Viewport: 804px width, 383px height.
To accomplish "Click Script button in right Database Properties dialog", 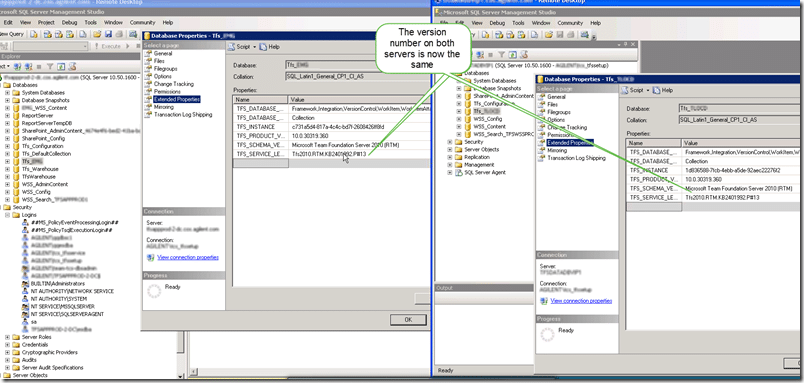I will [632, 90].
